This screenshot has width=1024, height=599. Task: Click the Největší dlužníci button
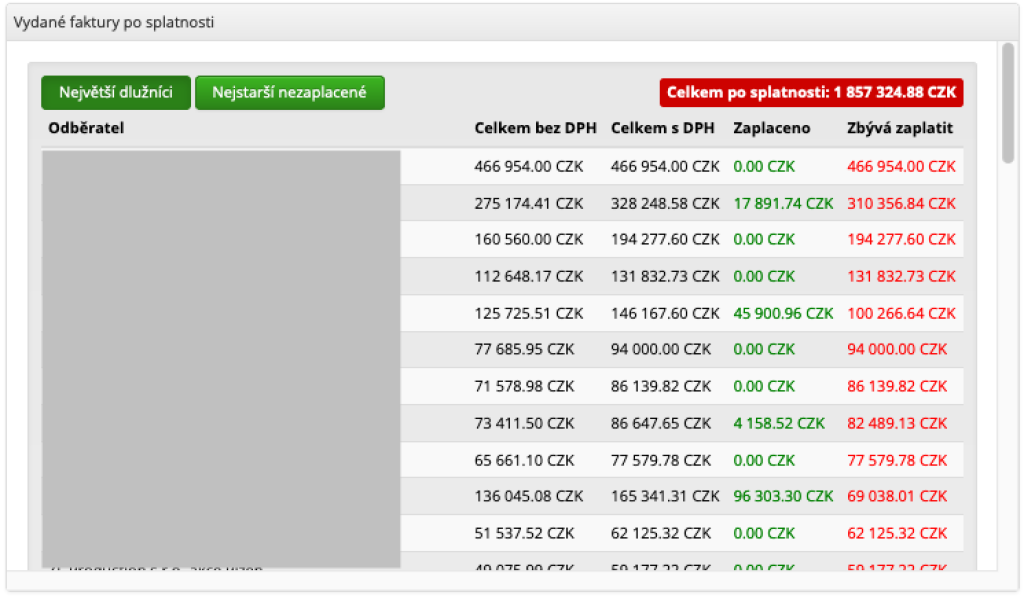115,93
